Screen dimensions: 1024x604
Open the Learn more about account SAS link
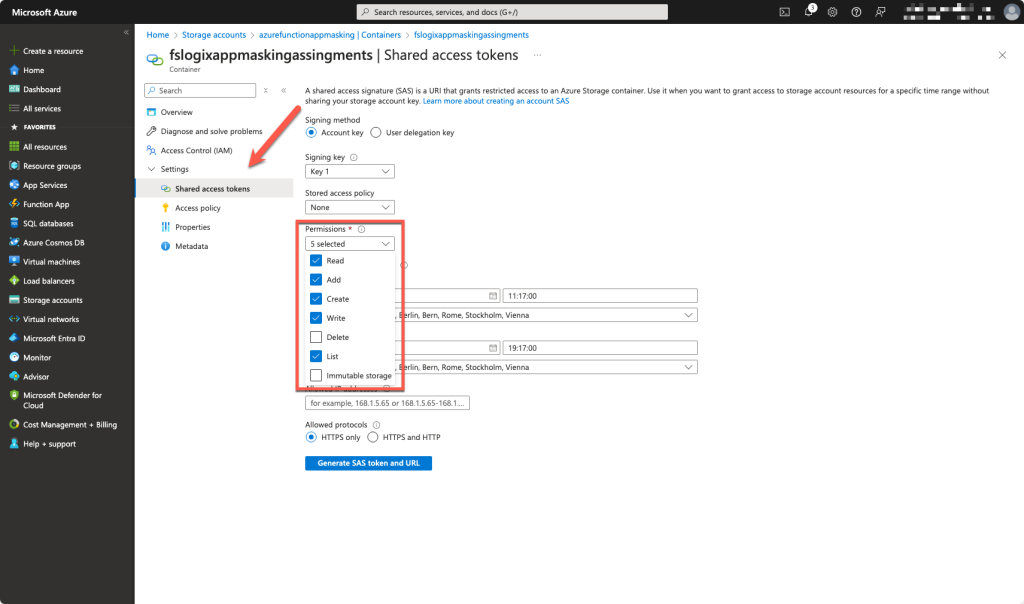click(x=496, y=101)
